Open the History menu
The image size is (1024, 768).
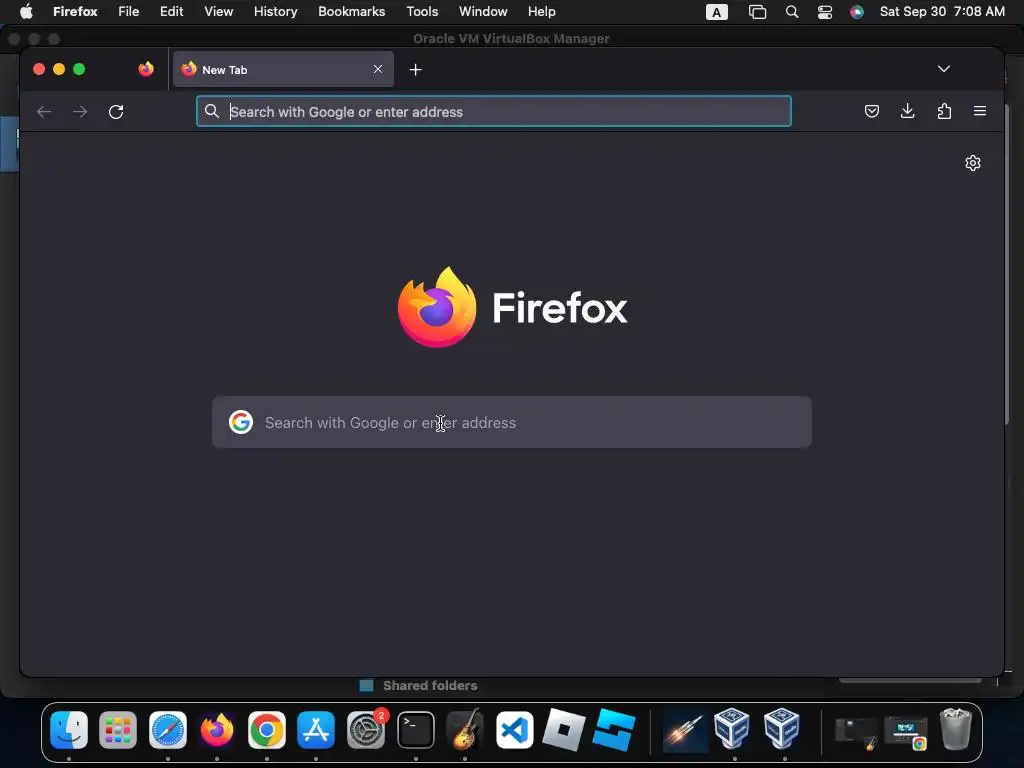pos(276,12)
